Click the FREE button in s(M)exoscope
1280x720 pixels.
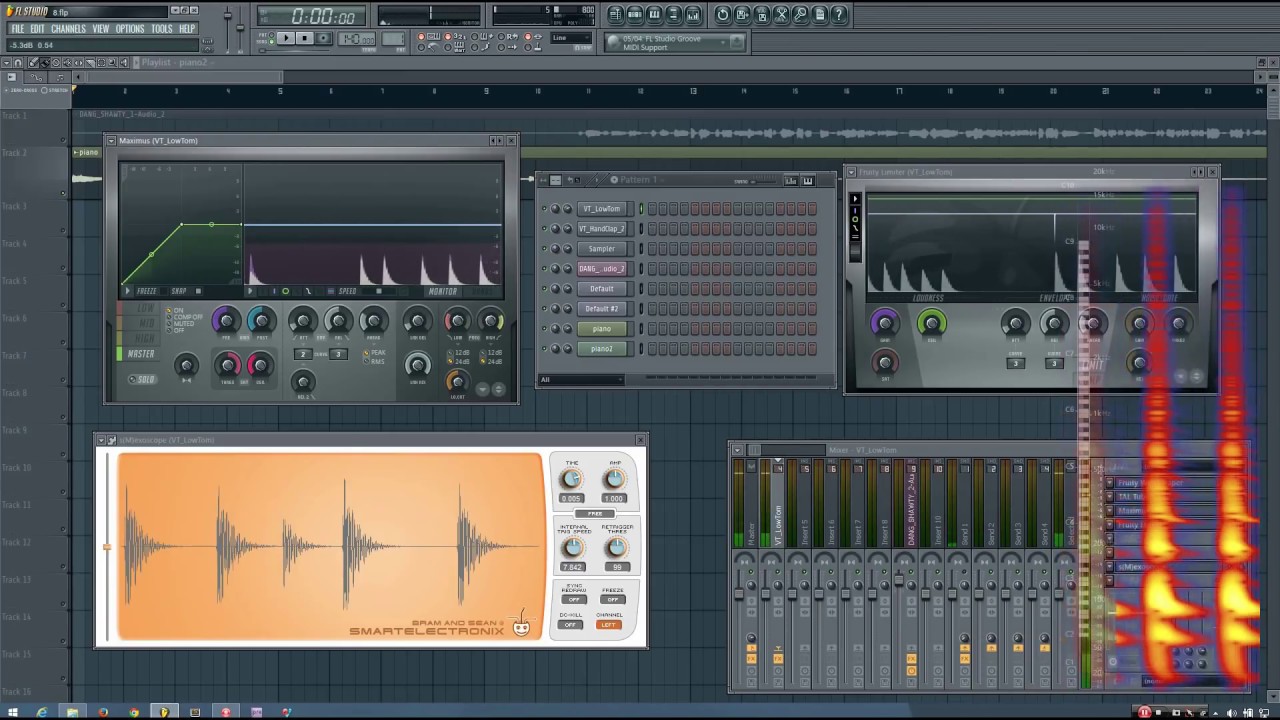tap(594, 514)
